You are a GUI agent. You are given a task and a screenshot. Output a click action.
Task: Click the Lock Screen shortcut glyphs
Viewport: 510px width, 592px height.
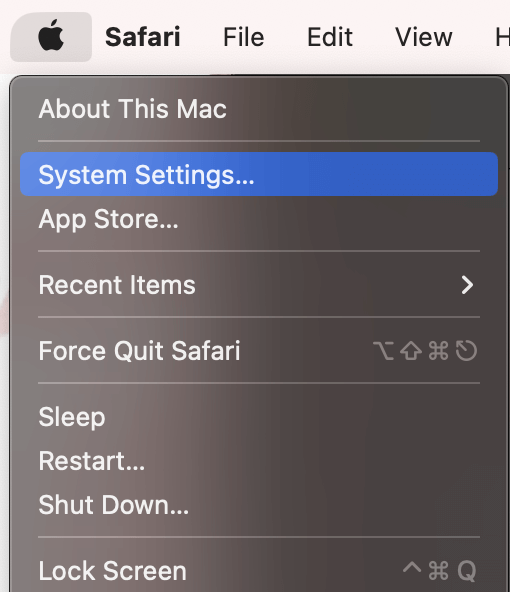440,570
